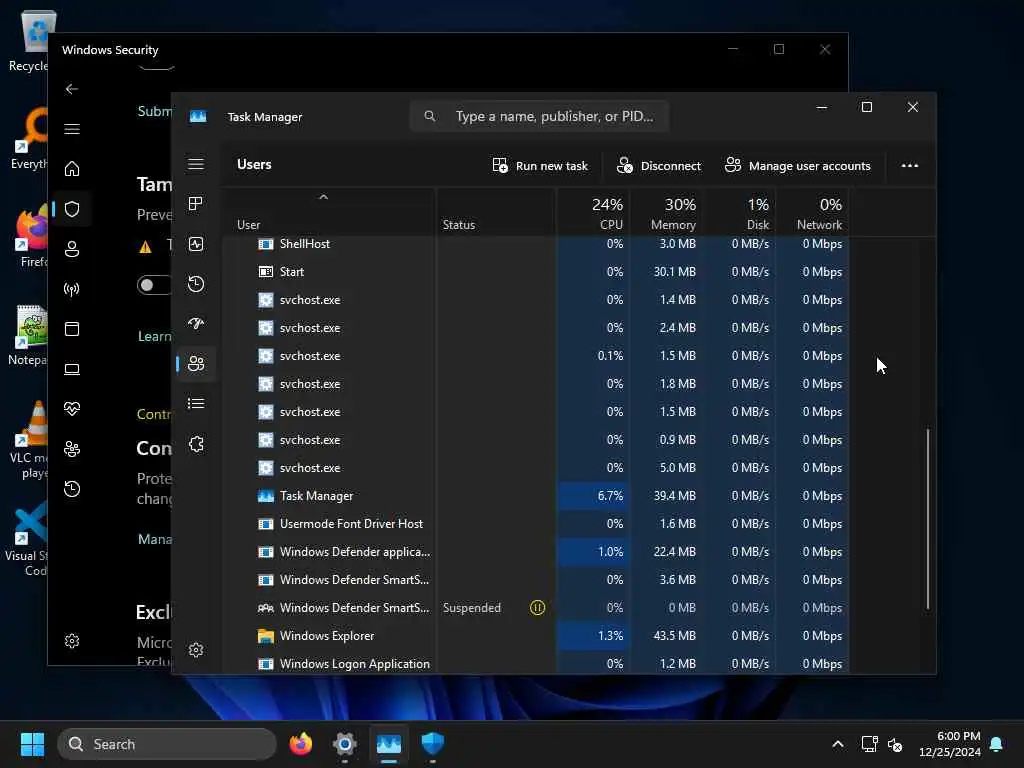Click the Run new task button
1024x768 pixels.
click(540, 166)
